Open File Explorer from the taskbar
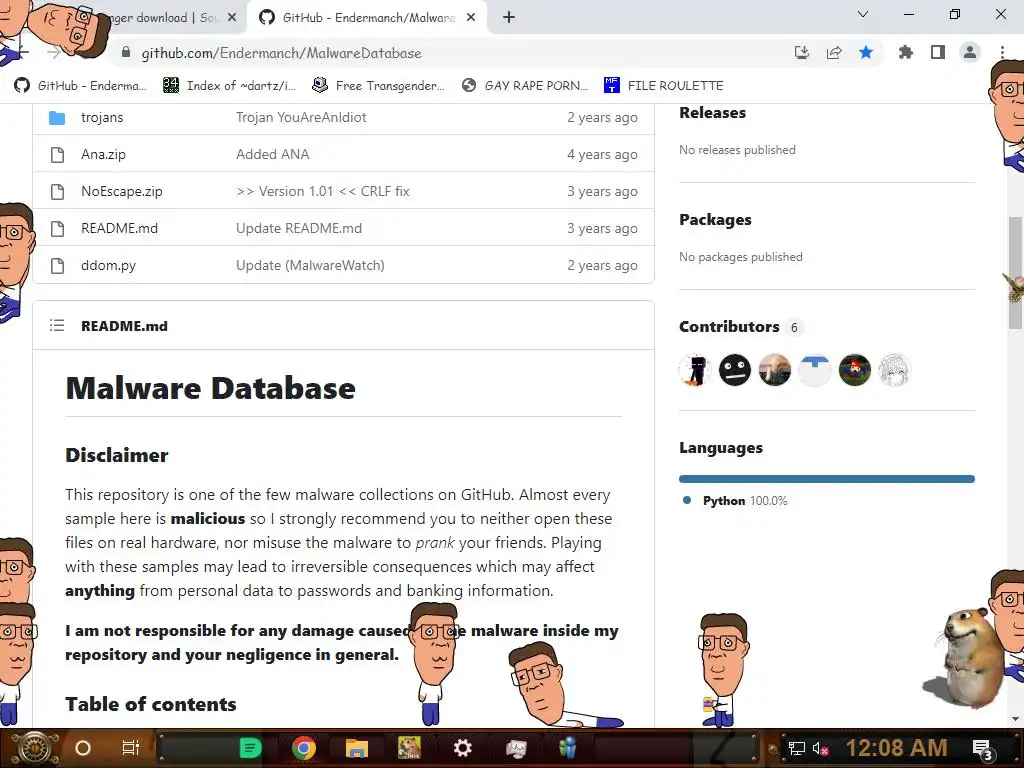The image size is (1024, 768). click(357, 748)
